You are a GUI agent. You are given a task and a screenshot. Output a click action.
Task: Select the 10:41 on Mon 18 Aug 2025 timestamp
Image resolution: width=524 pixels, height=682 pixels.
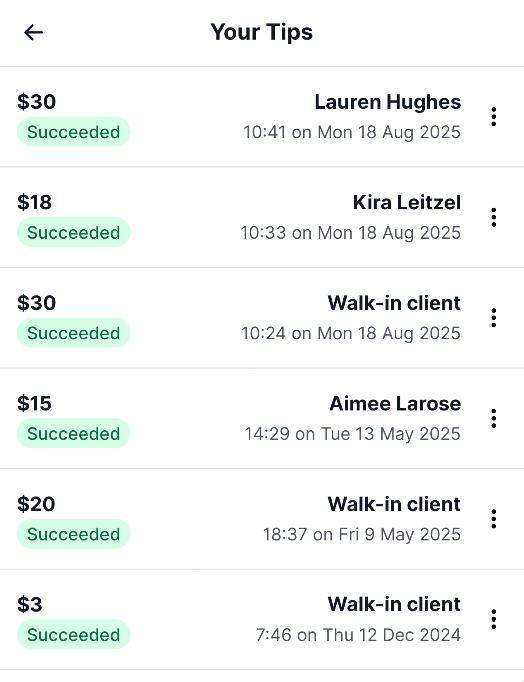coord(352,132)
